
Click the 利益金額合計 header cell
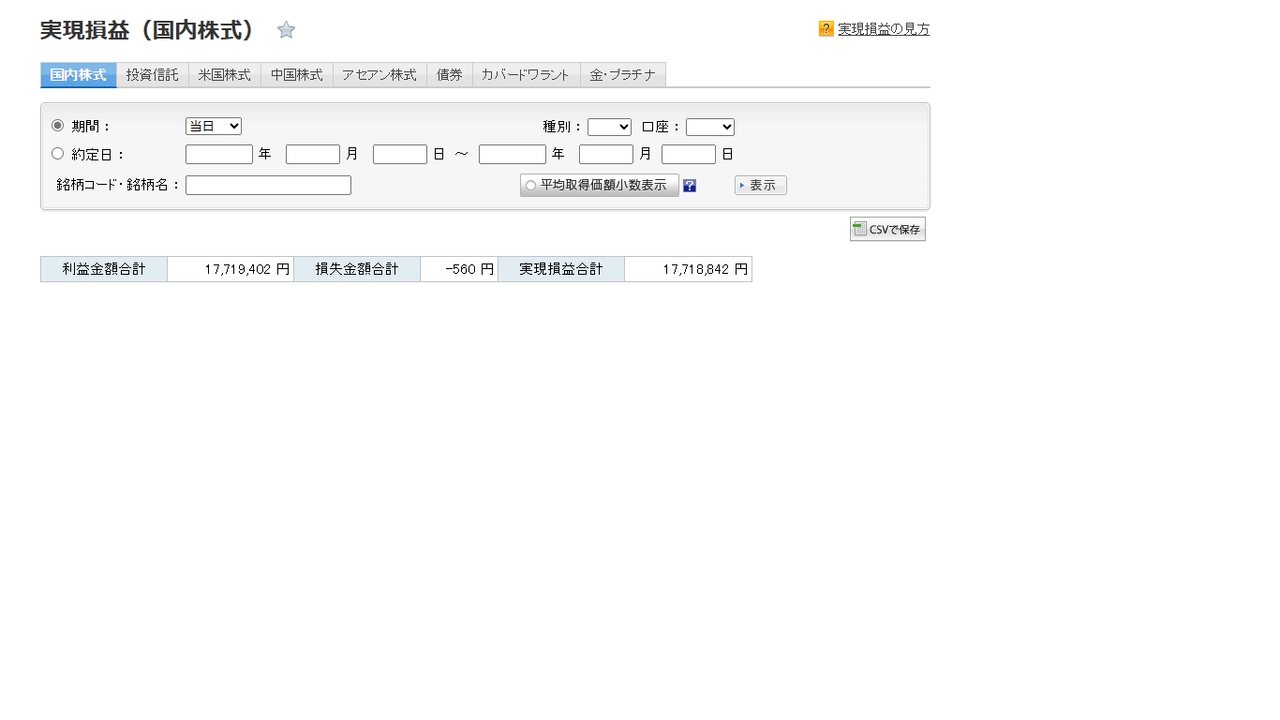tap(104, 269)
